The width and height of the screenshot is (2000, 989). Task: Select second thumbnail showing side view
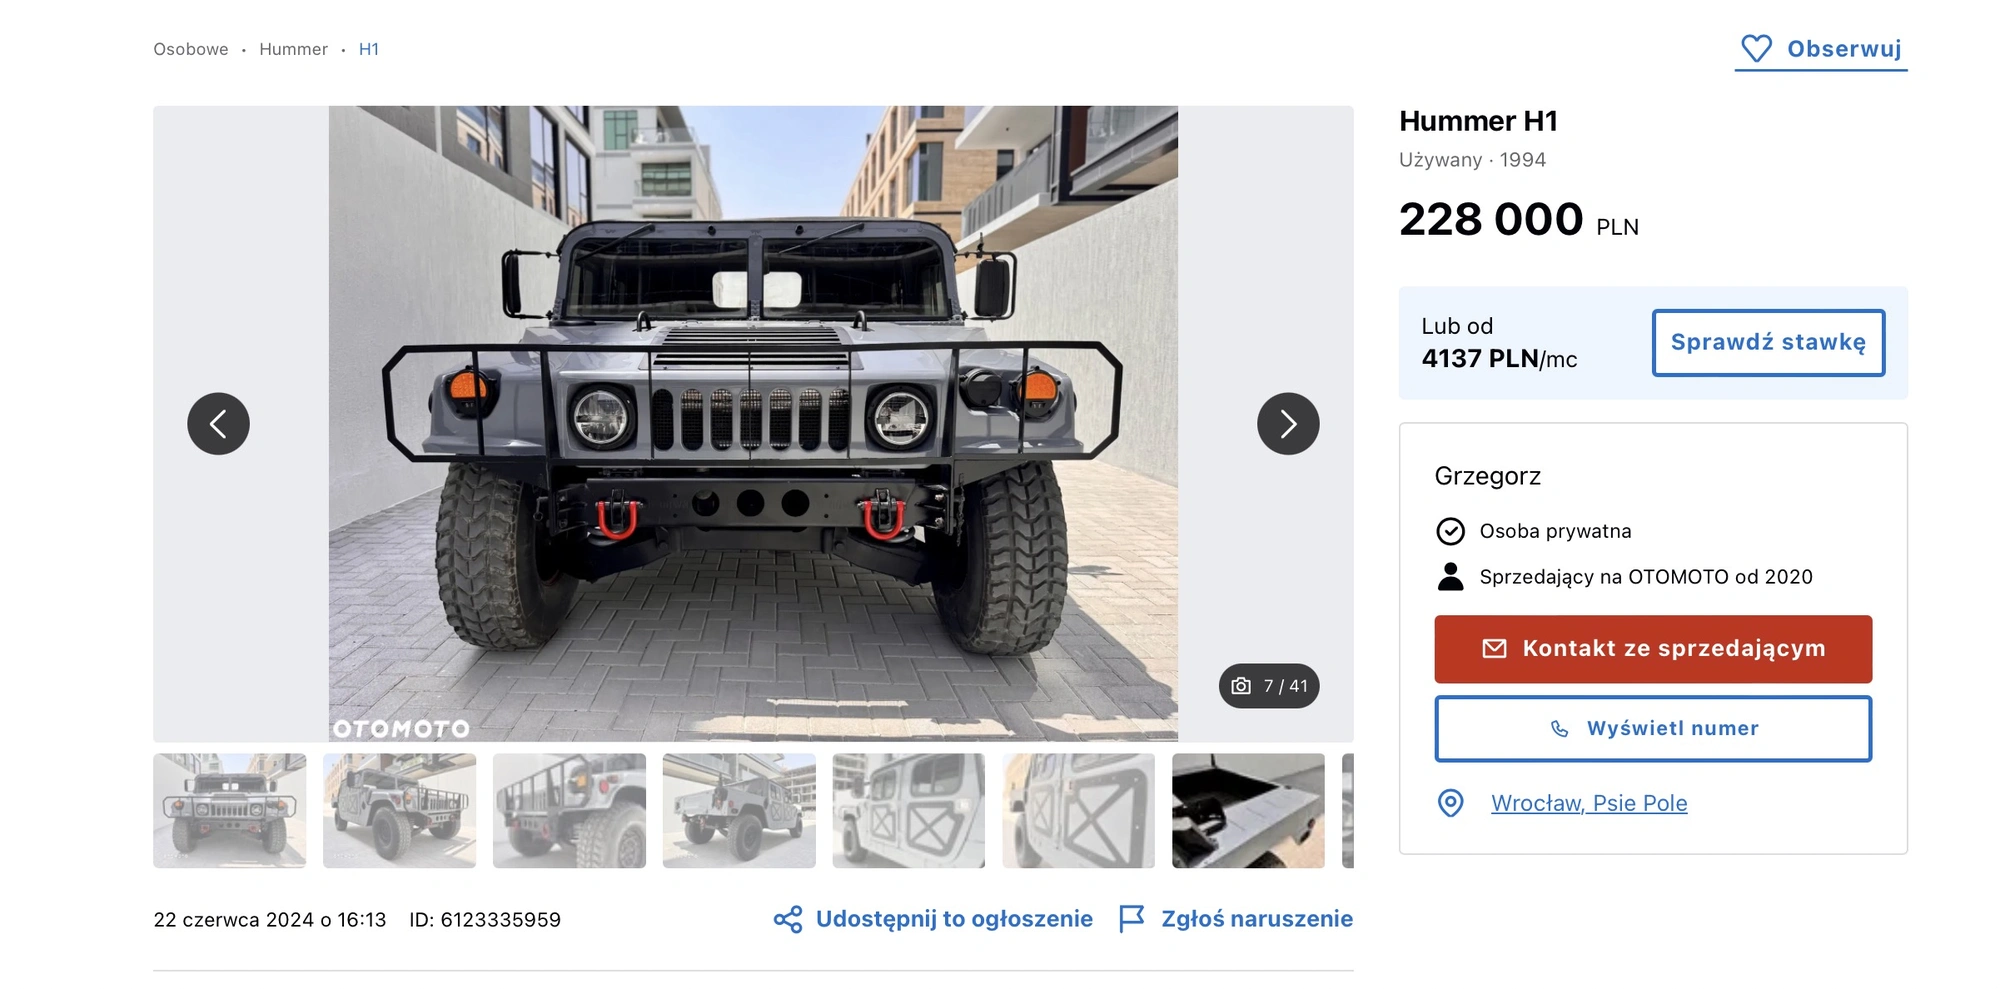399,810
